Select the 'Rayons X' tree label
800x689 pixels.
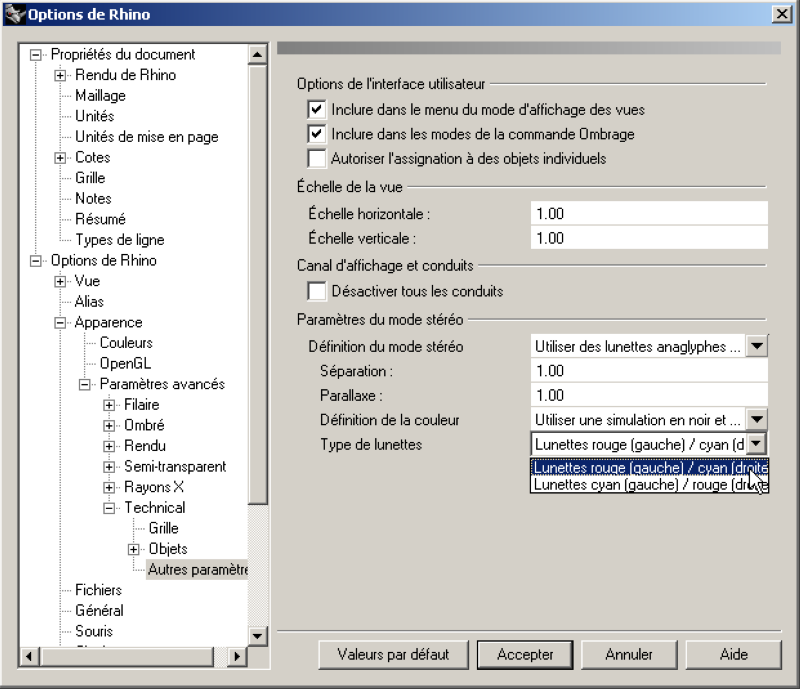(154, 487)
